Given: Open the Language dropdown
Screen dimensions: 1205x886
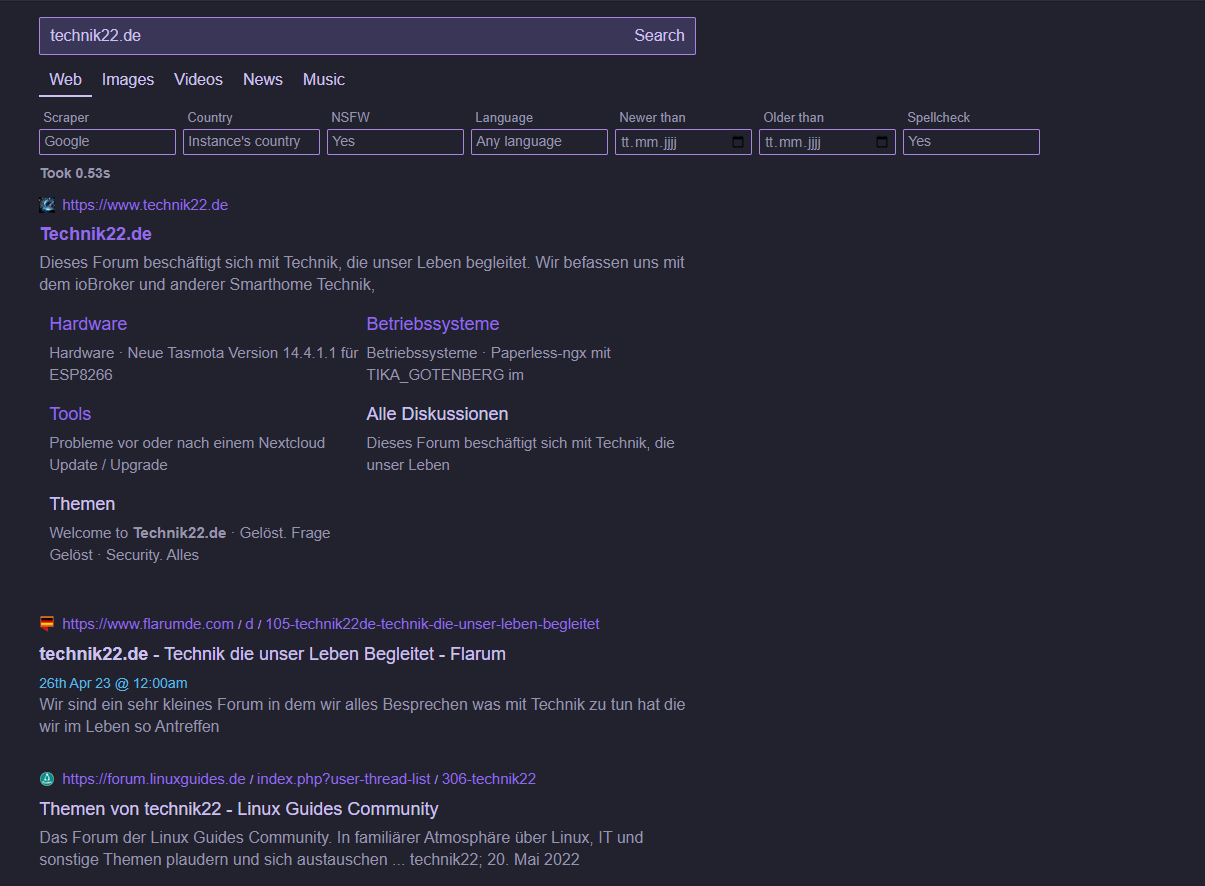Looking at the screenshot, I should 540,142.
